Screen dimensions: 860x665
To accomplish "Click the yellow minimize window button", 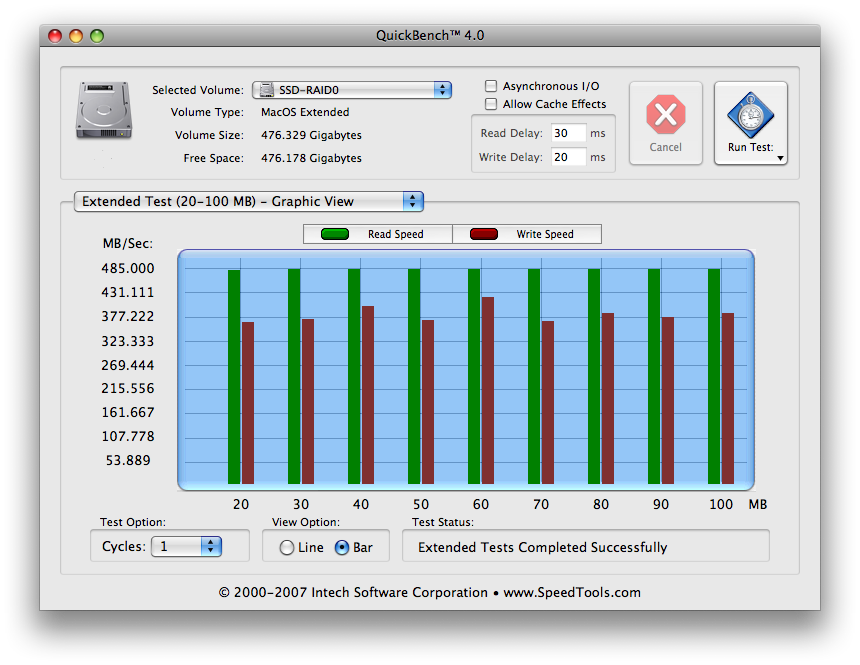I will [x=76, y=36].
